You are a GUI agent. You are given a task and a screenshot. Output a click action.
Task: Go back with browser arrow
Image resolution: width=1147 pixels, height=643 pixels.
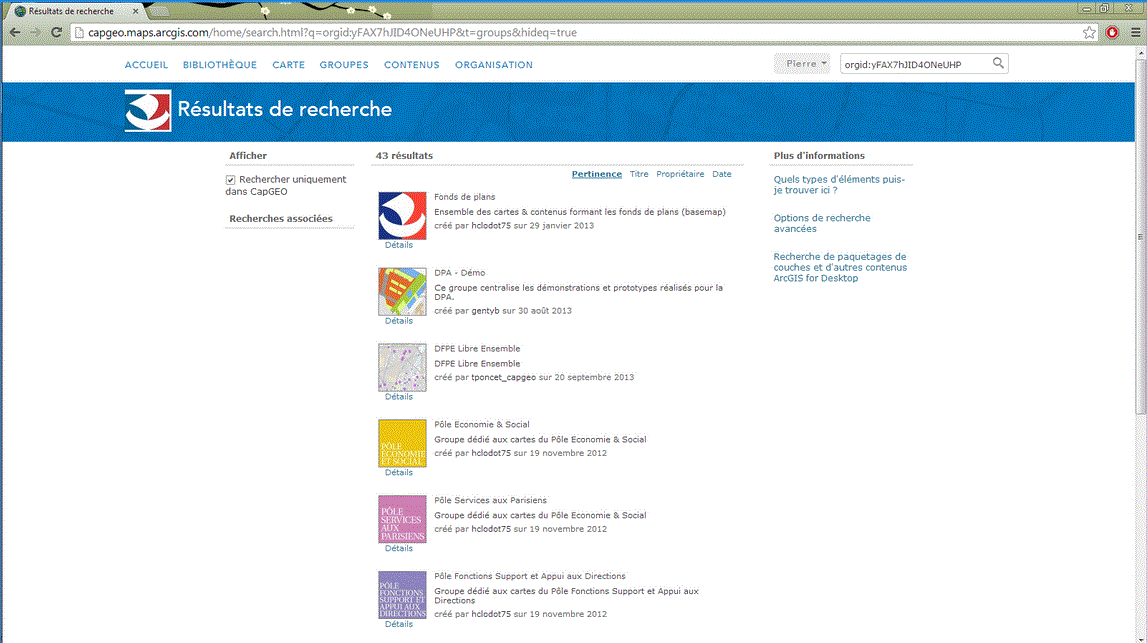[15, 33]
